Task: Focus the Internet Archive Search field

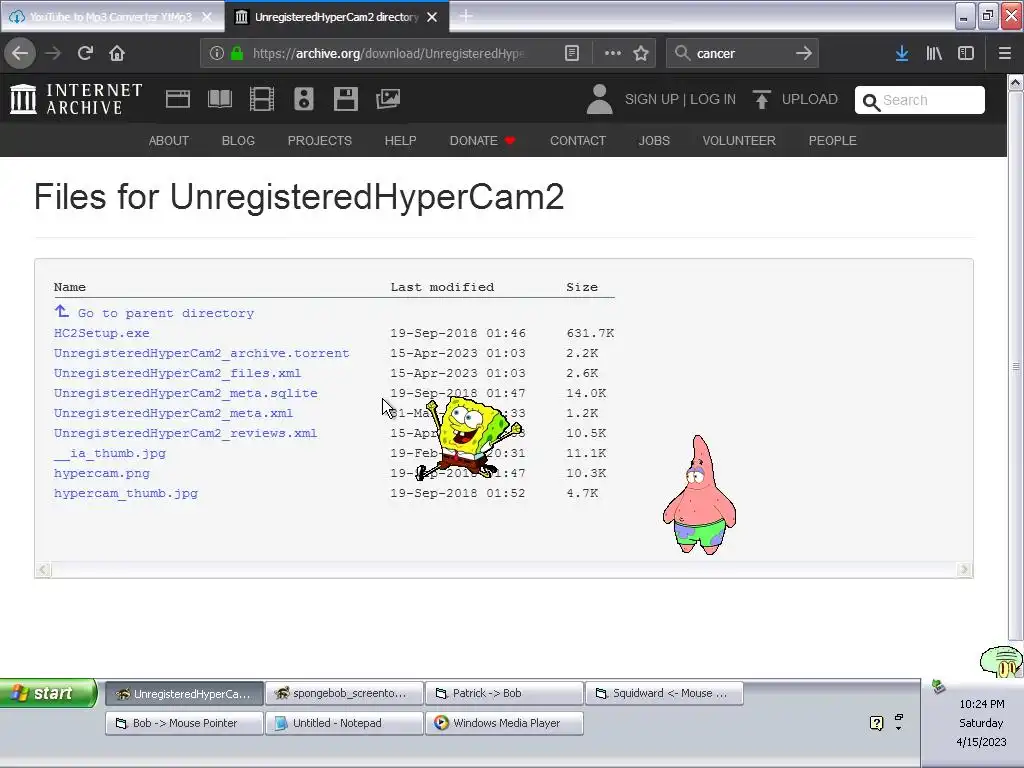Action: click(920, 100)
